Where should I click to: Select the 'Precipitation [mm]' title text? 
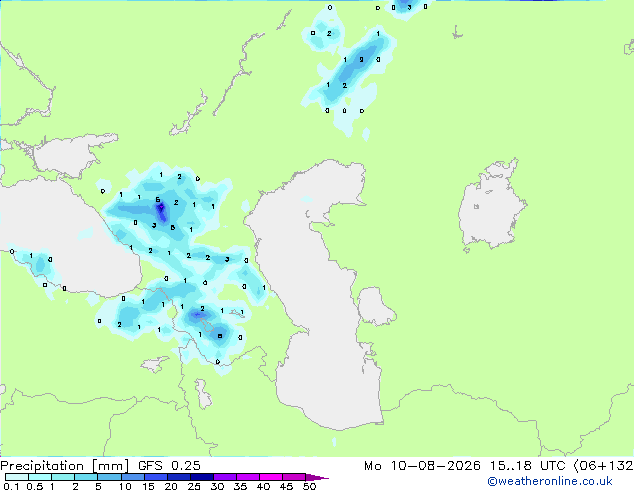click(64, 466)
